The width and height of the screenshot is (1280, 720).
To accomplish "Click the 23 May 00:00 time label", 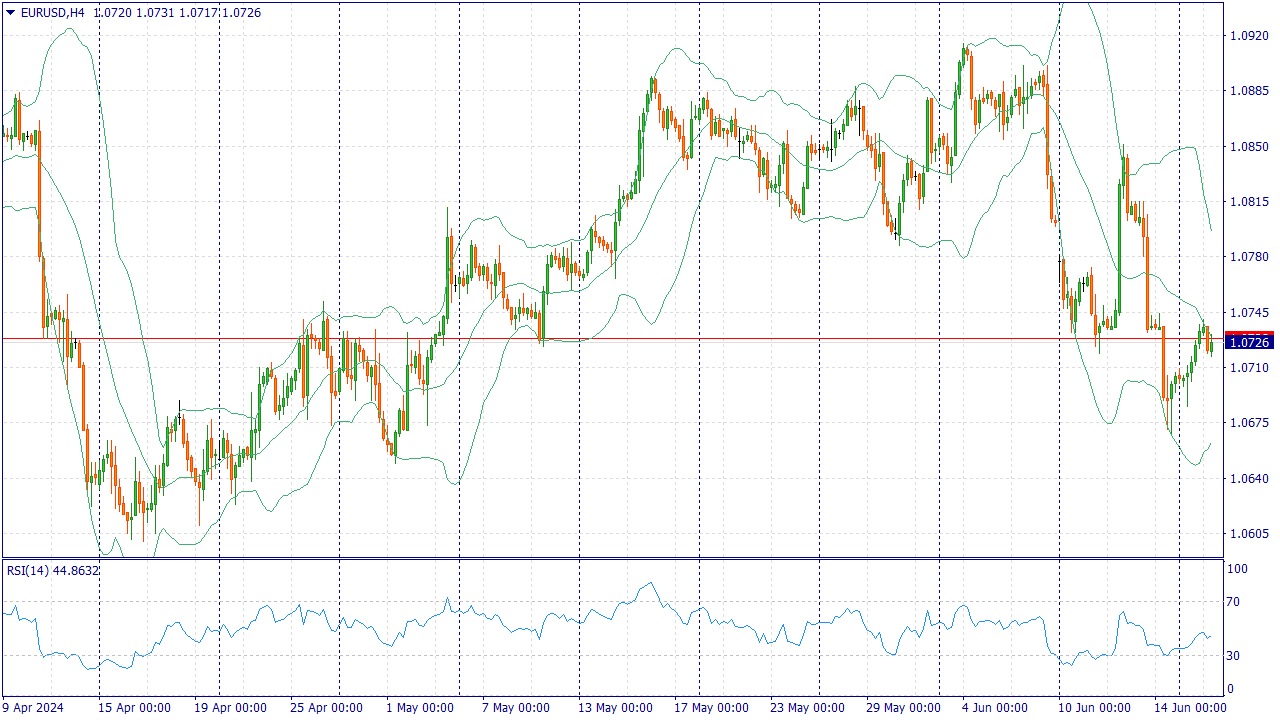I will point(807,708).
